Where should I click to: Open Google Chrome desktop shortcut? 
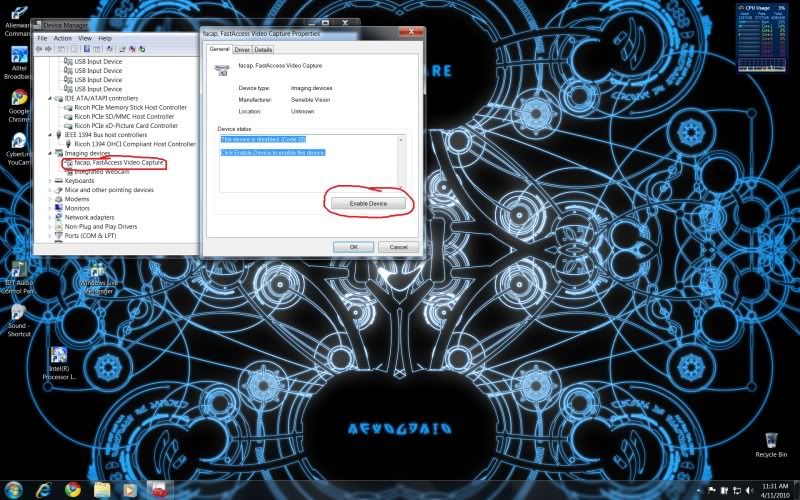pyautogui.click(x=19, y=106)
